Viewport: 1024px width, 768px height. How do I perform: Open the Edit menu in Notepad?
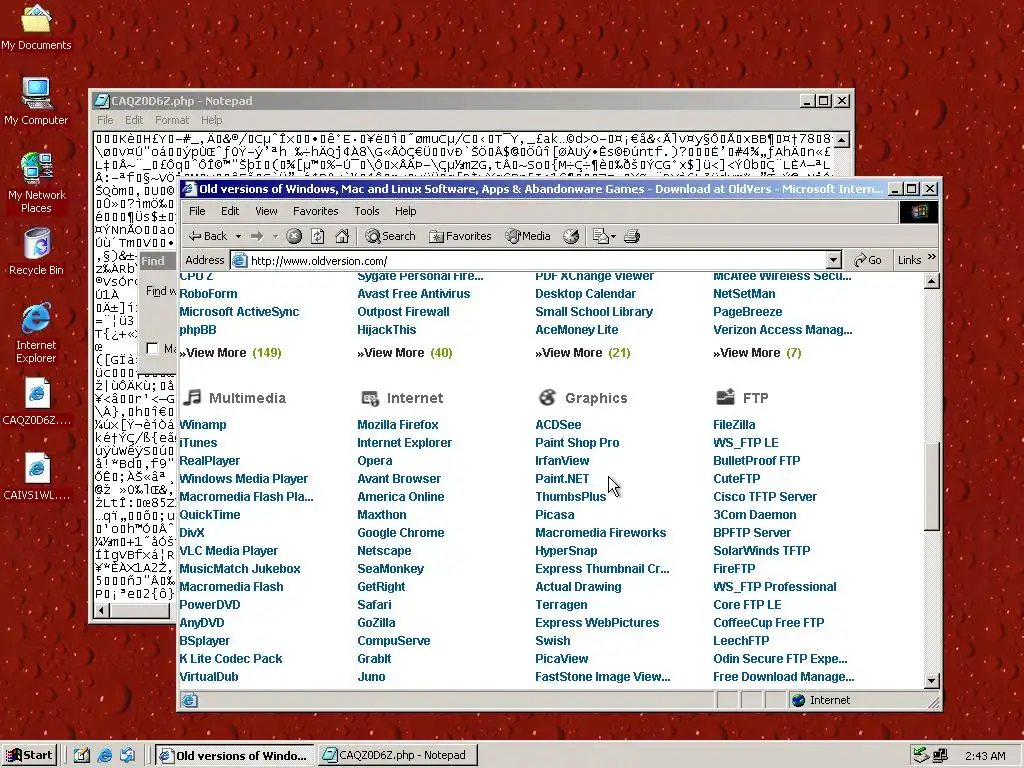click(x=134, y=120)
